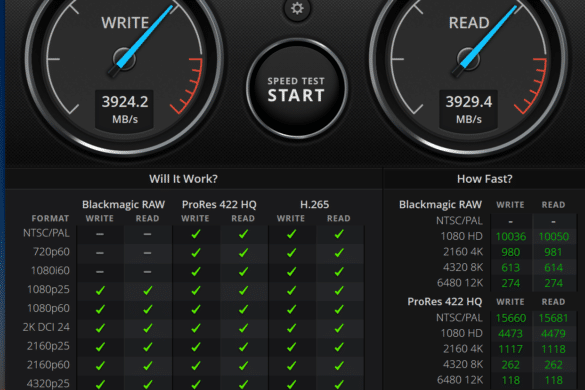Click Blackmagic RAW write dash for NTSC/PAL
The height and width of the screenshot is (390, 585).
[100, 234]
